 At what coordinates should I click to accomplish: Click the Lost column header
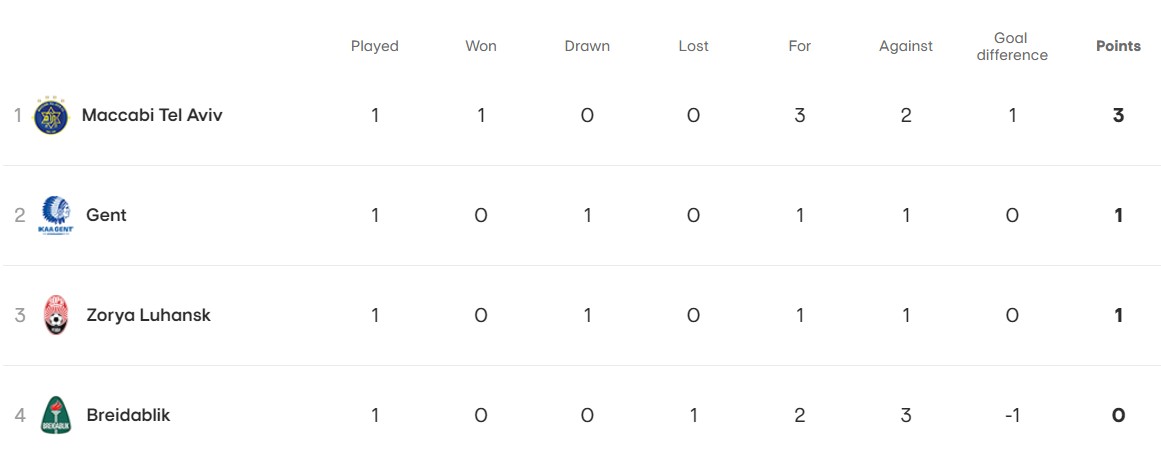(693, 46)
